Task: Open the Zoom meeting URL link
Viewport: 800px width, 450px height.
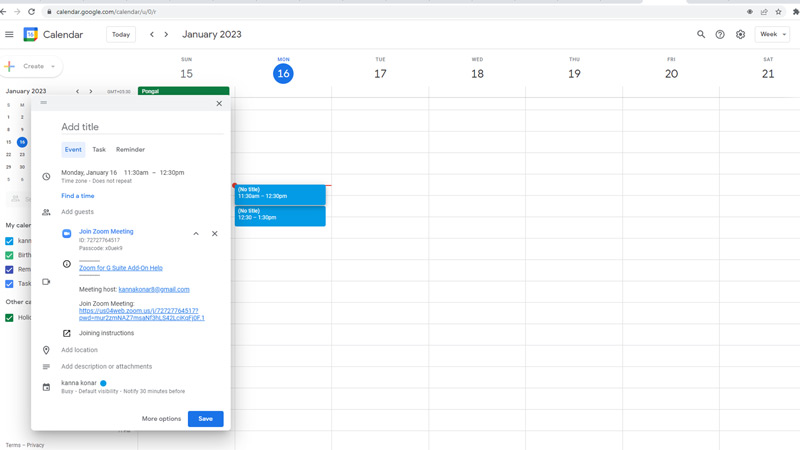Action: click(142, 314)
